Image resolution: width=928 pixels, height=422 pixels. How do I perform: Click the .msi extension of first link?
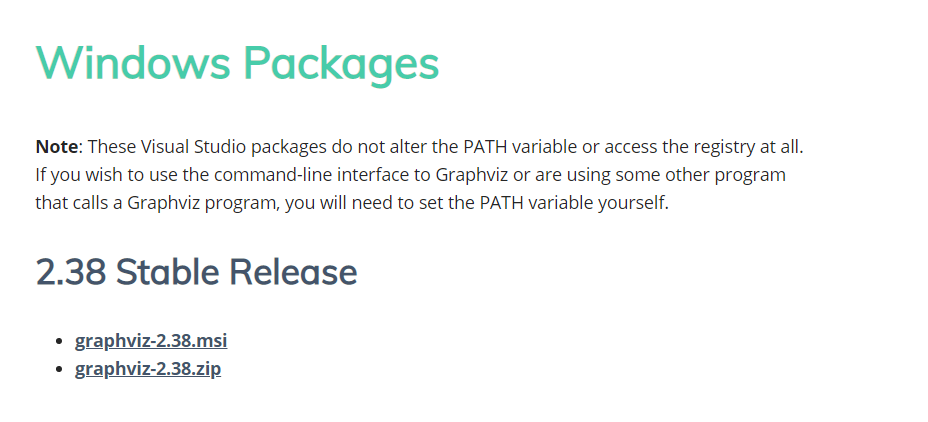[x=213, y=340]
